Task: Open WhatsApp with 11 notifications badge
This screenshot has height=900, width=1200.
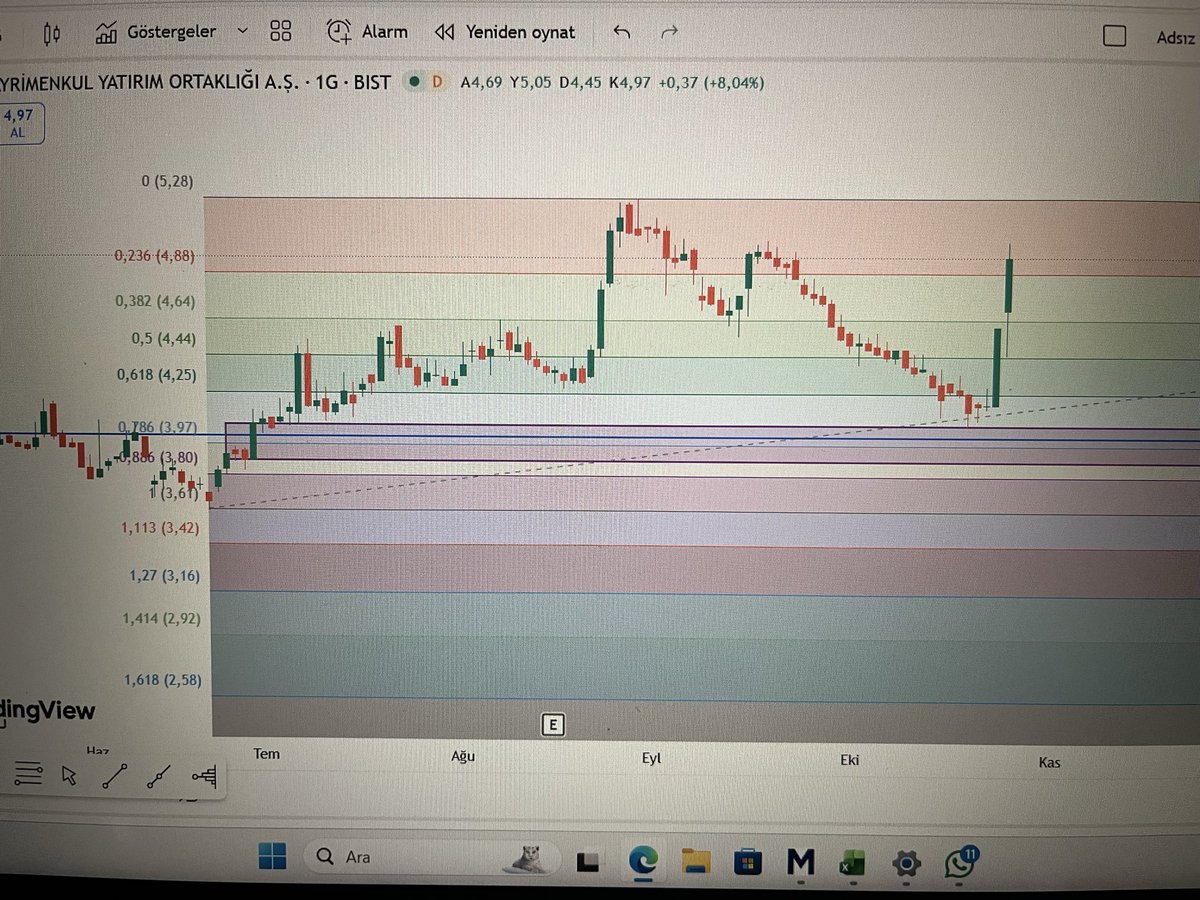Action: (x=960, y=862)
